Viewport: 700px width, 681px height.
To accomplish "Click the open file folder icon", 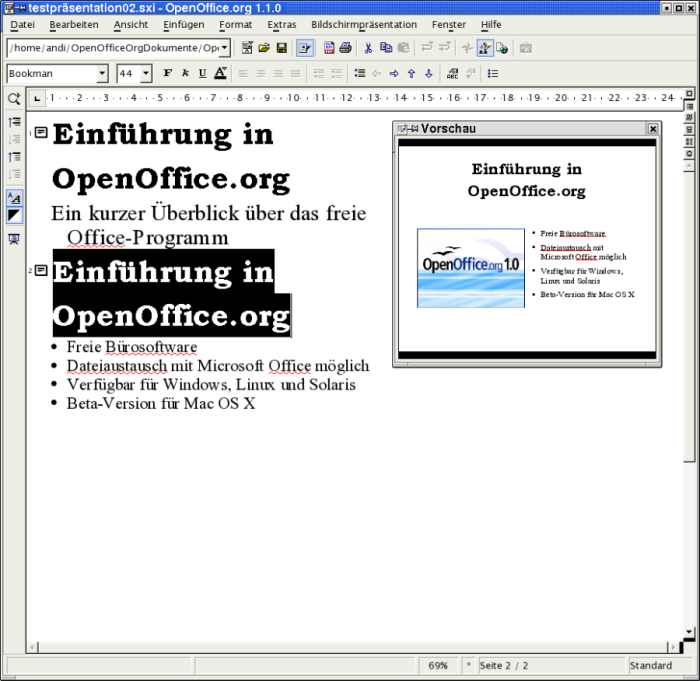I will [x=264, y=48].
